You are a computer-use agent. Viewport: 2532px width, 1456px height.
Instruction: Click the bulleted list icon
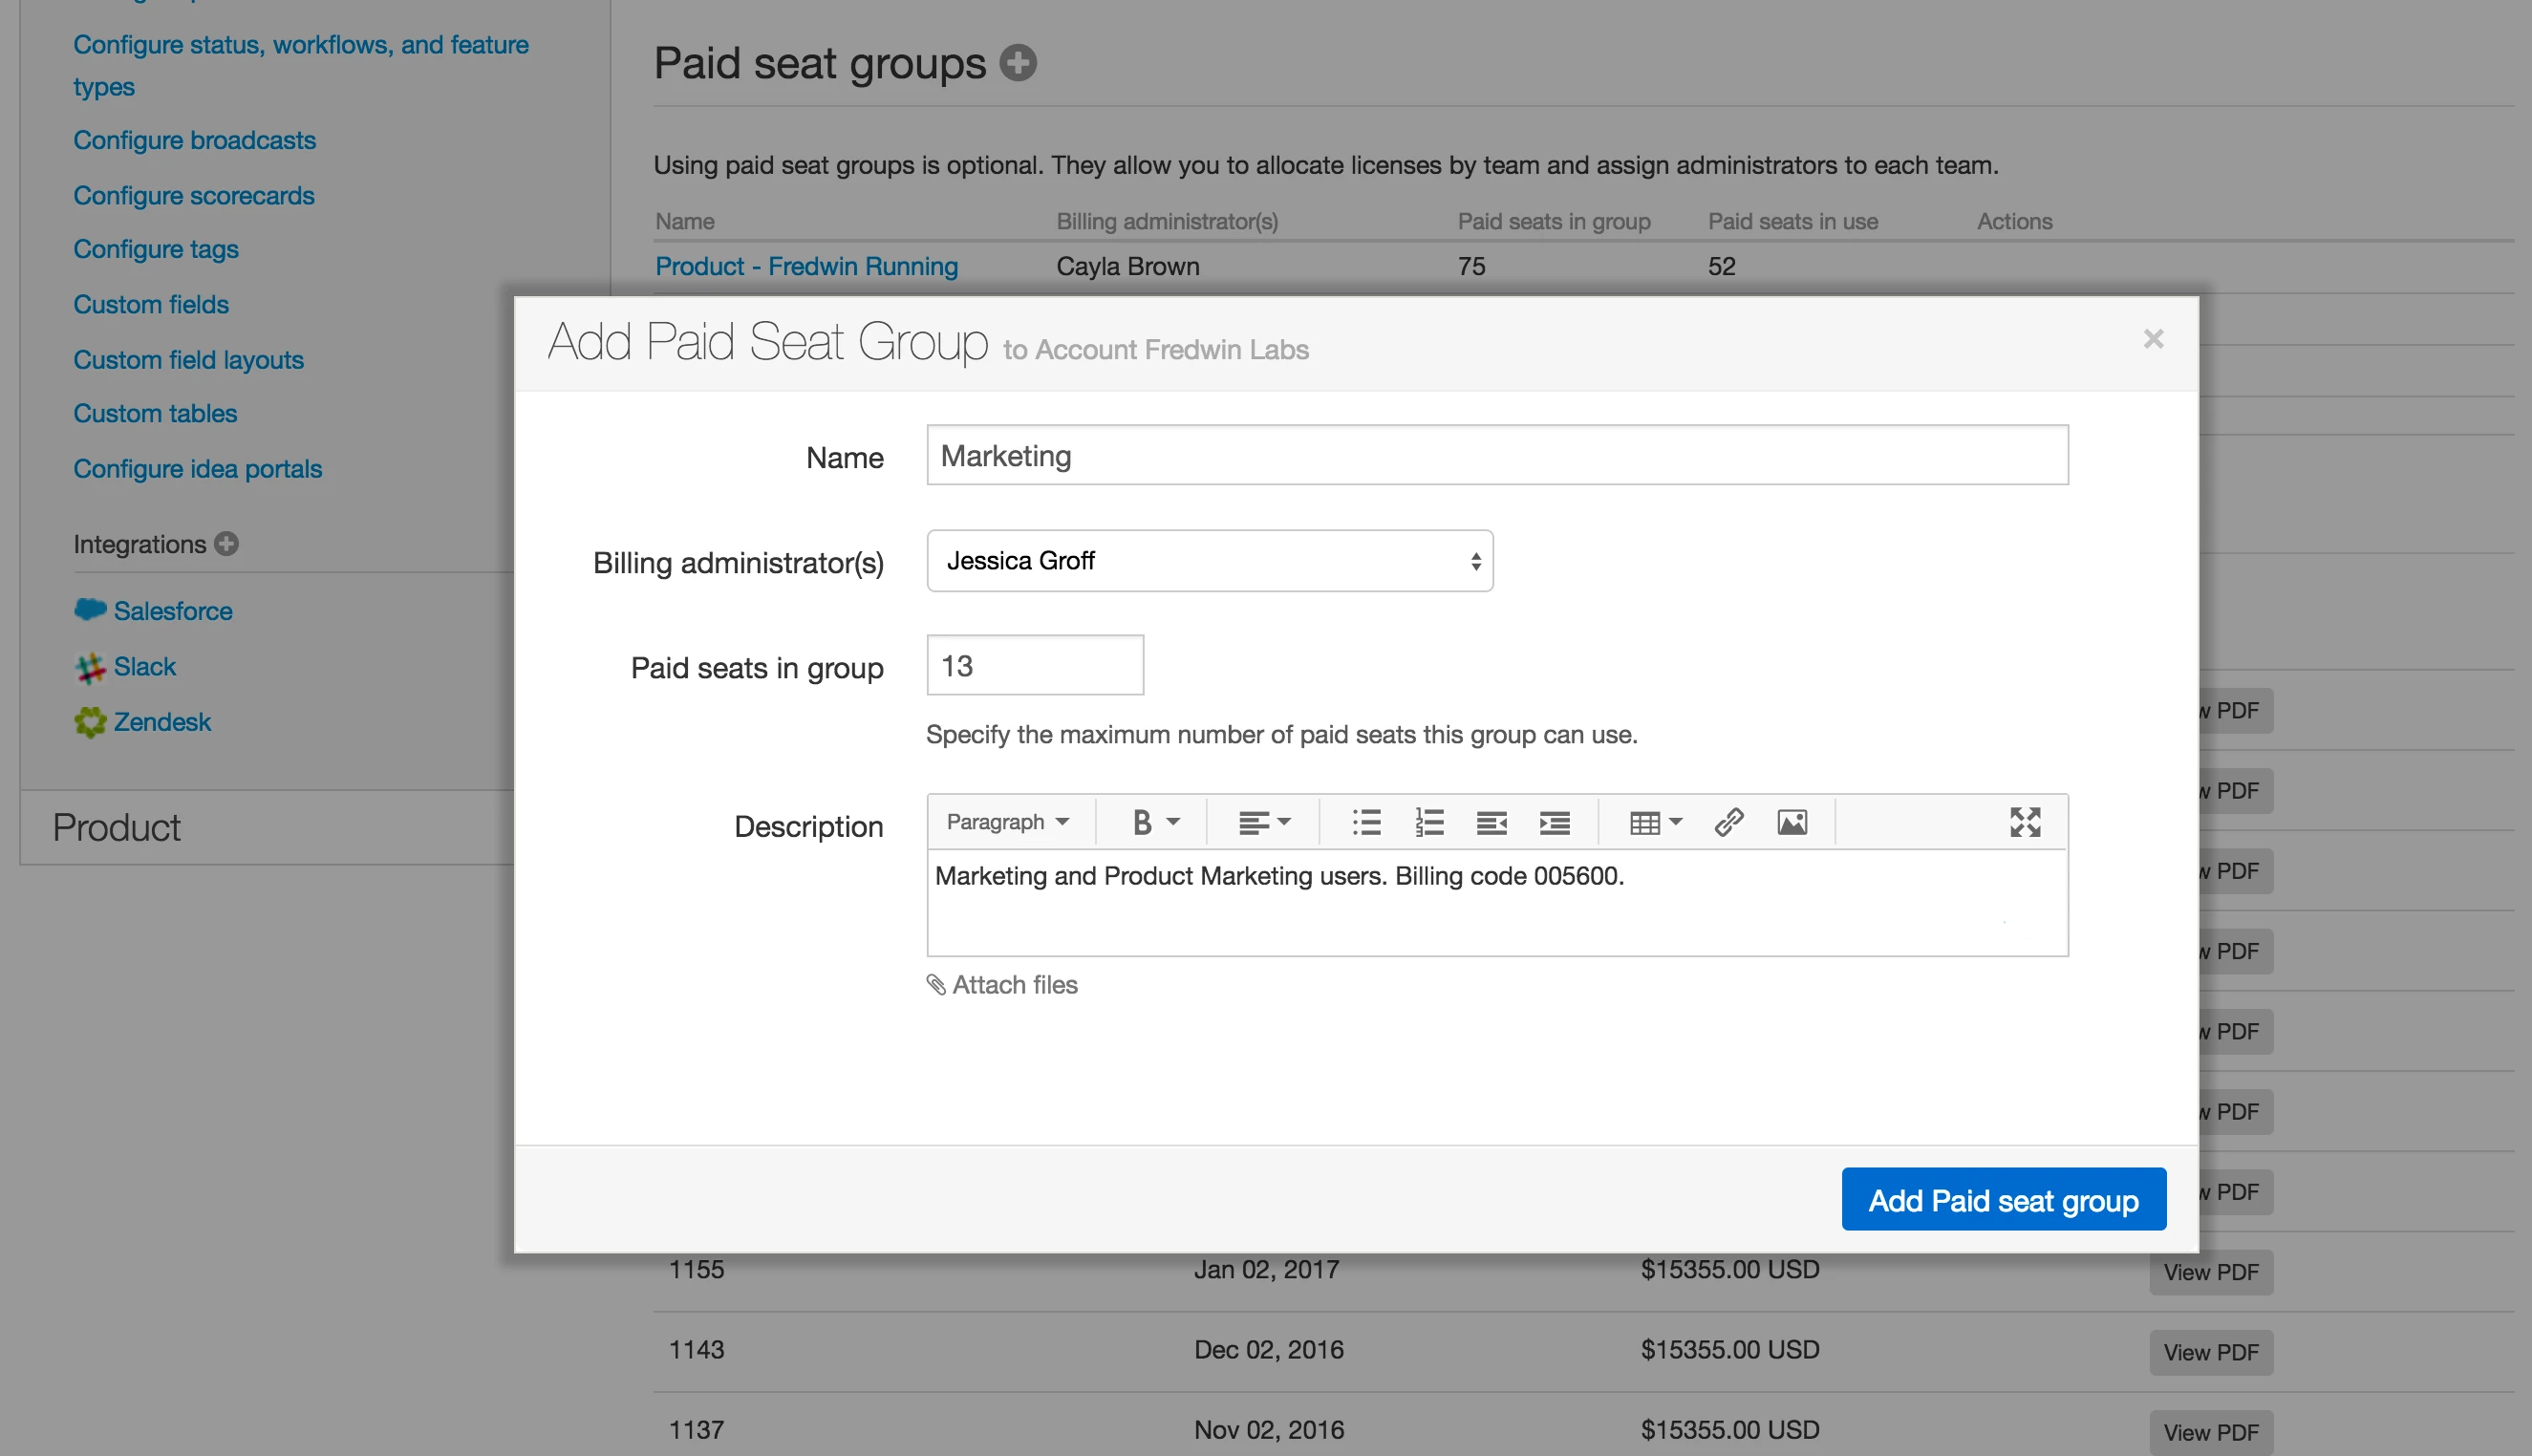[x=1366, y=822]
